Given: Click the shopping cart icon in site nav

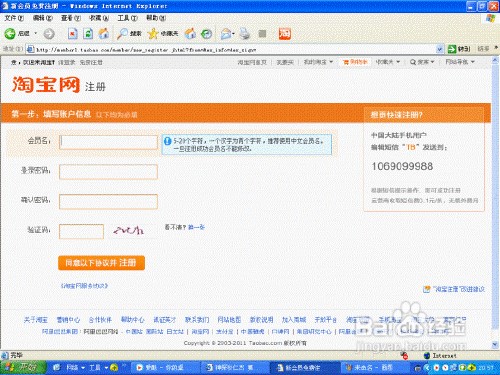Looking at the screenshot, I should [x=346, y=62].
